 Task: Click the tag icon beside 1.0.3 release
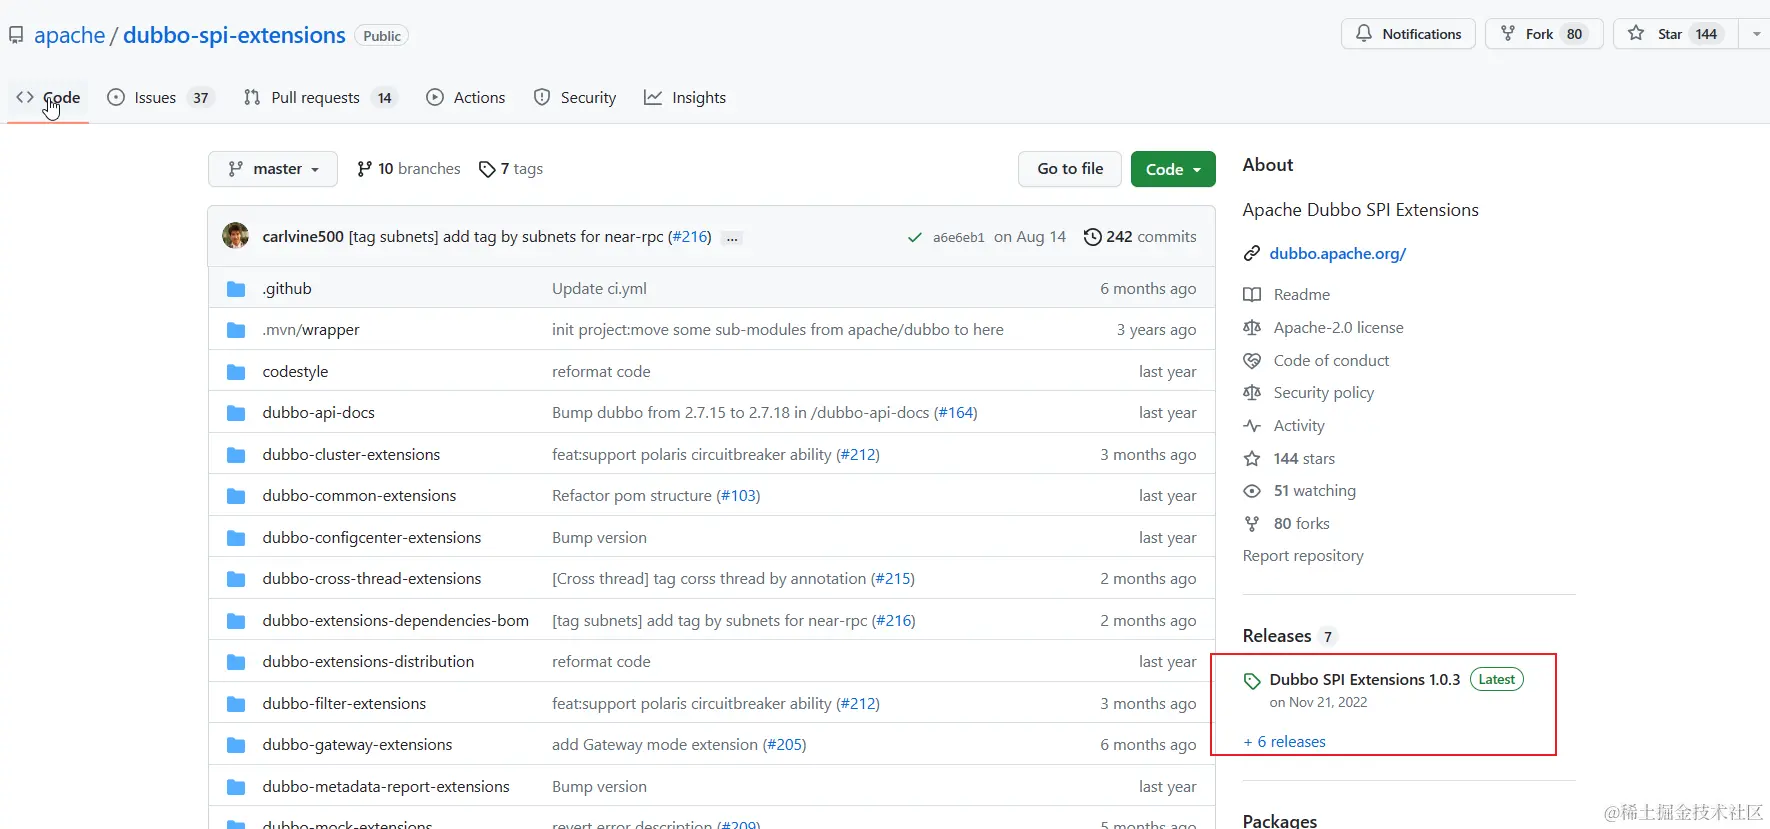pos(1252,682)
